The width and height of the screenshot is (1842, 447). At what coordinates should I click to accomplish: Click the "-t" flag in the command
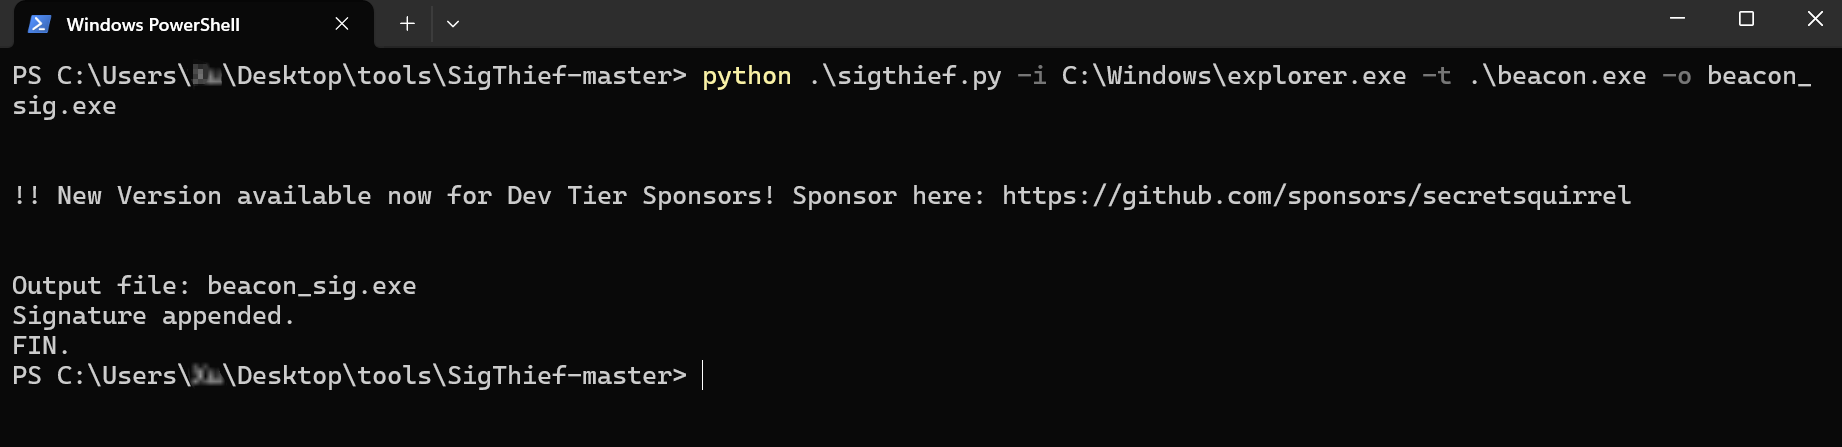coord(1436,76)
